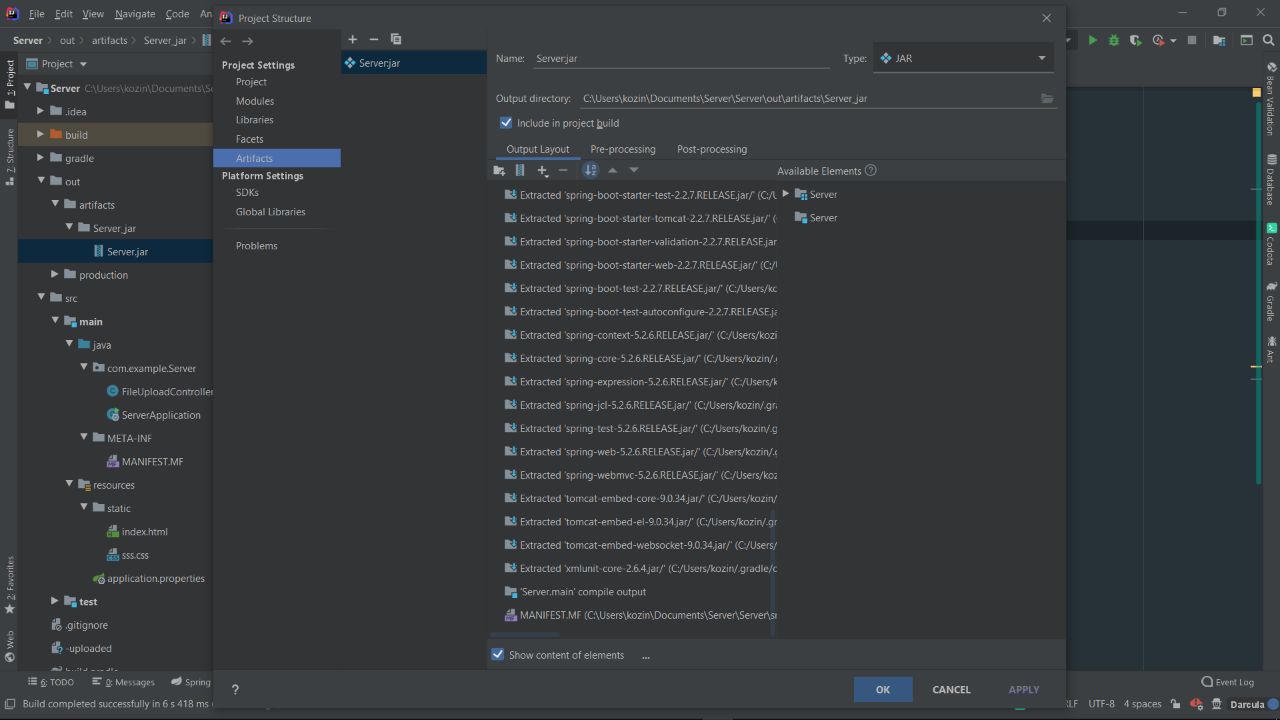The image size is (1280, 720).
Task: Open Bean Validation tool window
Action: 1271,98
